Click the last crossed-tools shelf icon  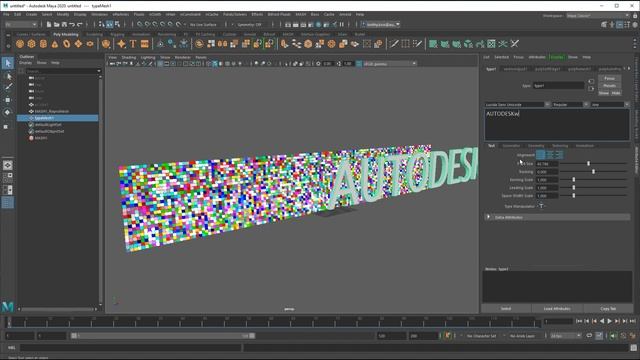(515, 44)
